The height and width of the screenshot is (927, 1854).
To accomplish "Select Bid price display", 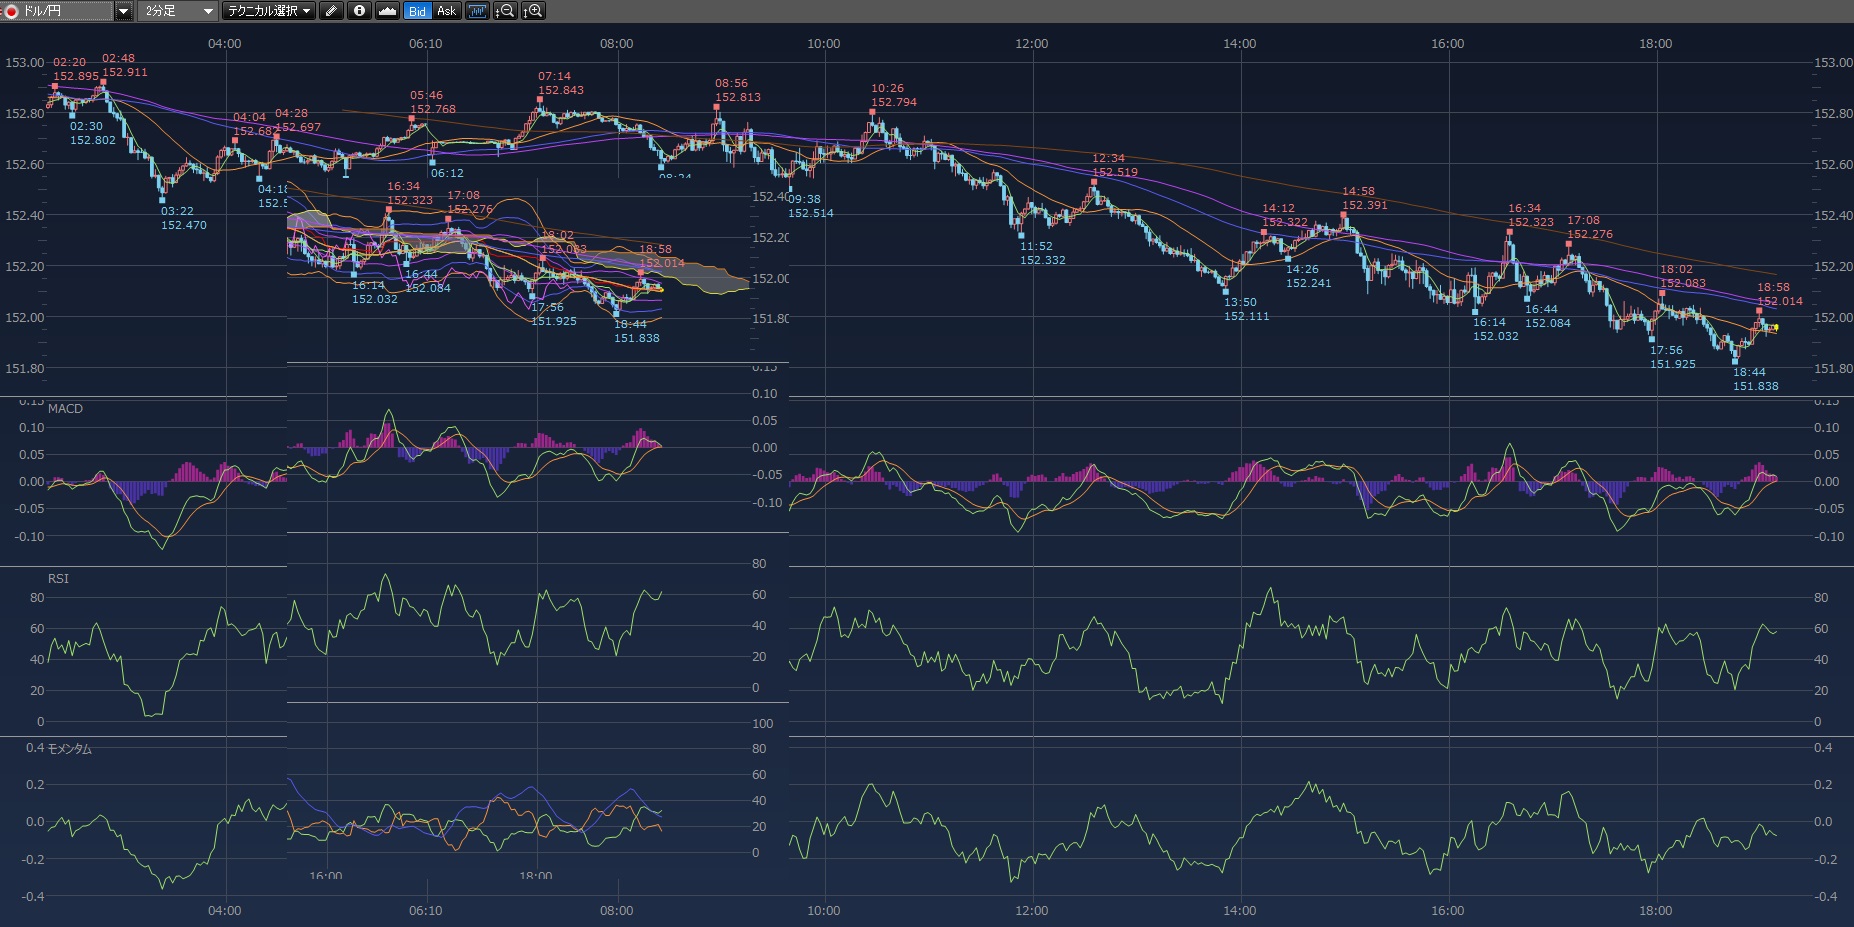I will coord(417,11).
